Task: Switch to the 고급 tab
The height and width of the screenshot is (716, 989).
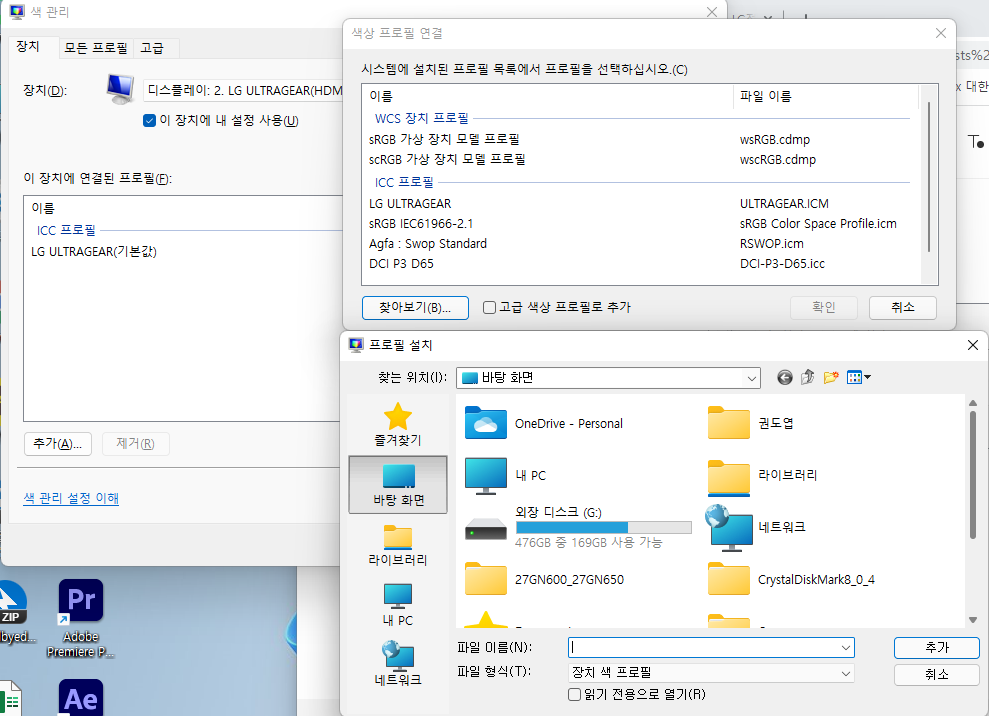Action: (x=152, y=48)
